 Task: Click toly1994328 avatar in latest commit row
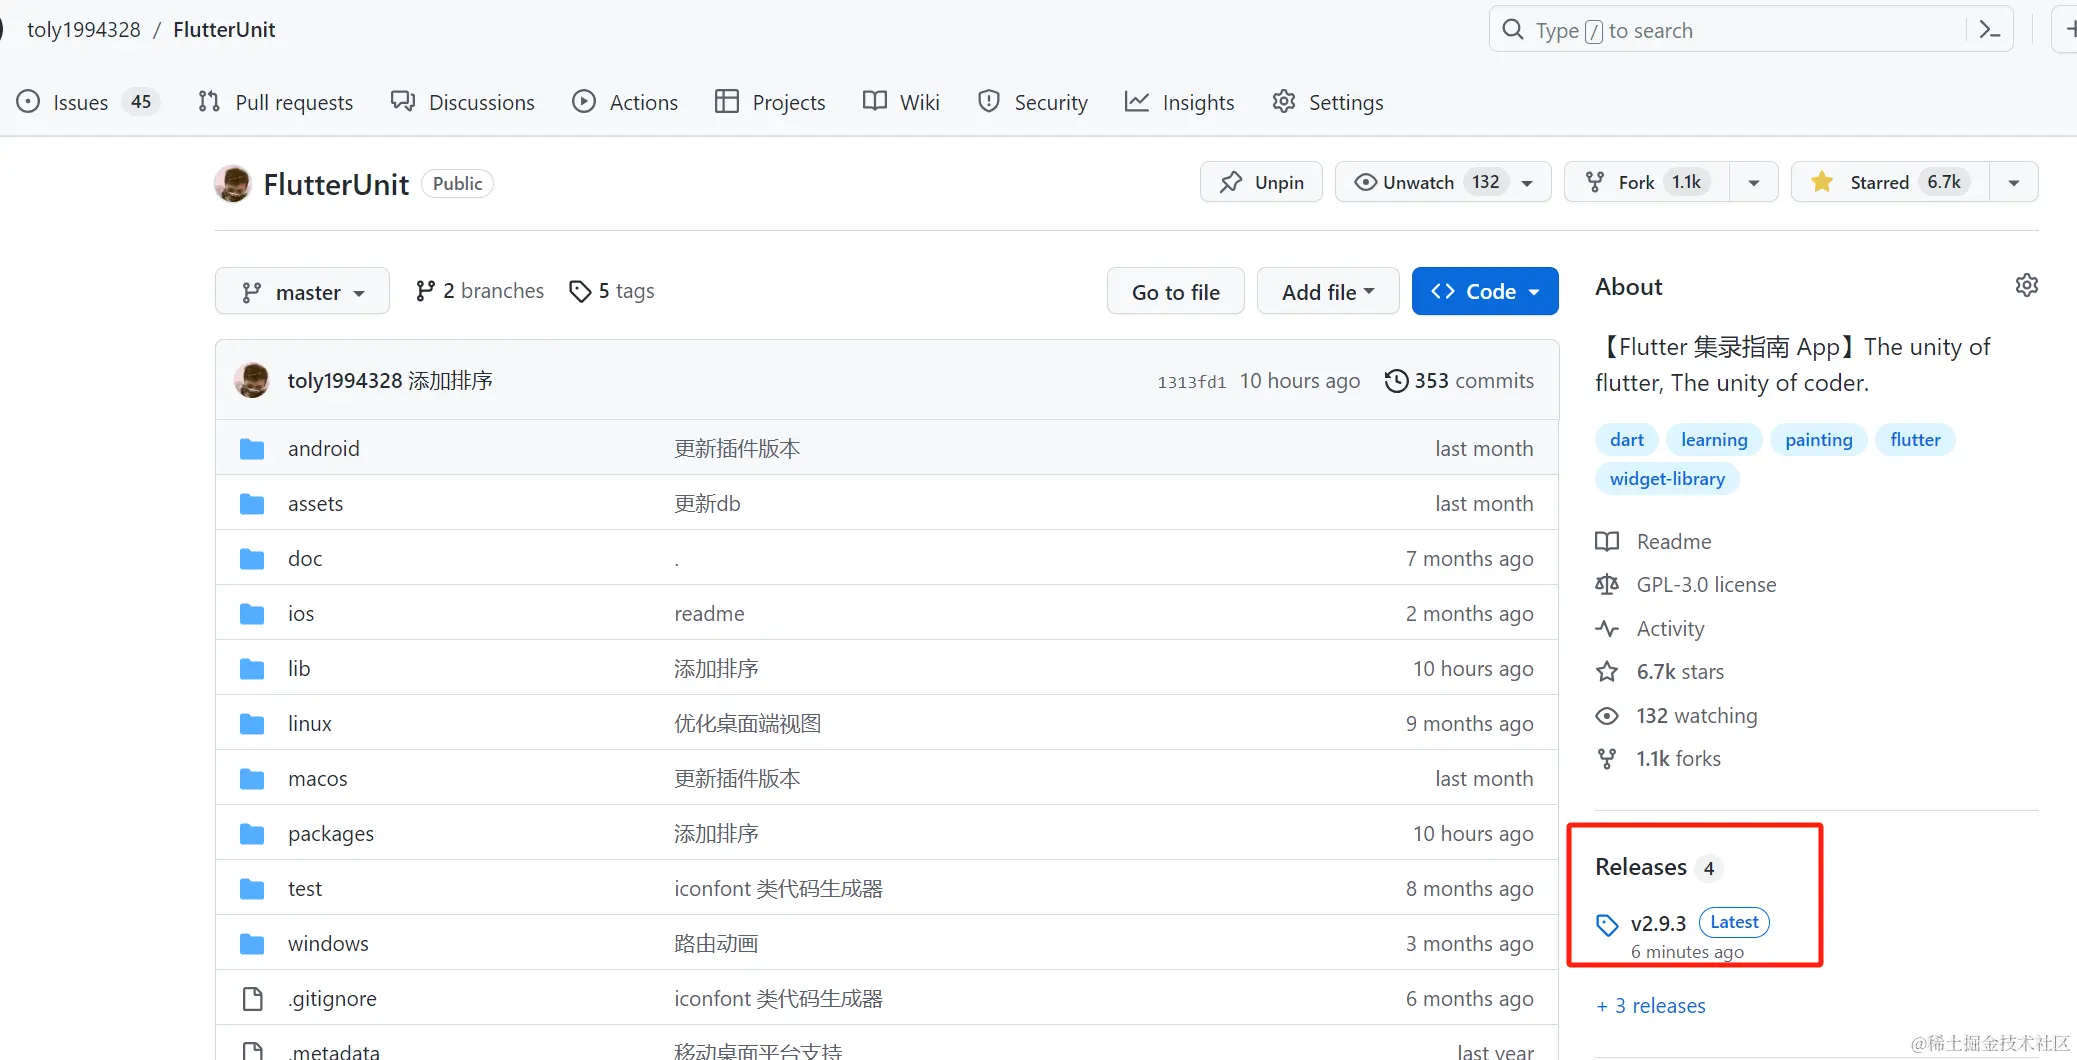pyautogui.click(x=252, y=381)
